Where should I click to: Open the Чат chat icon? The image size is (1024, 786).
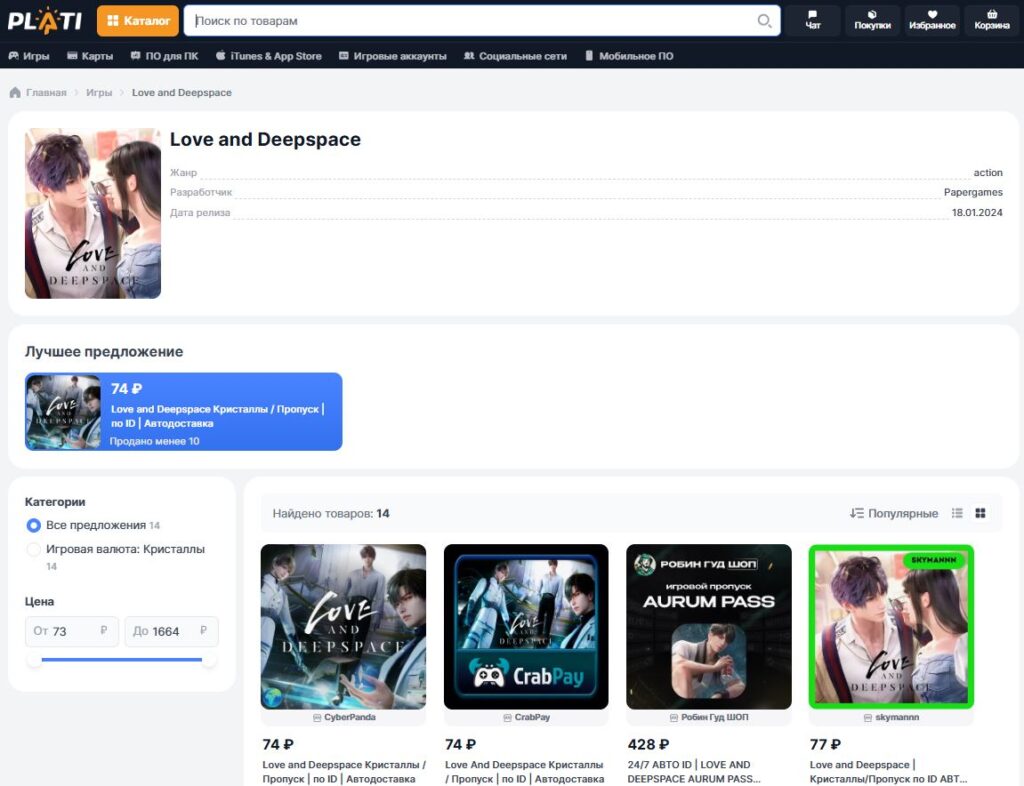coord(812,20)
